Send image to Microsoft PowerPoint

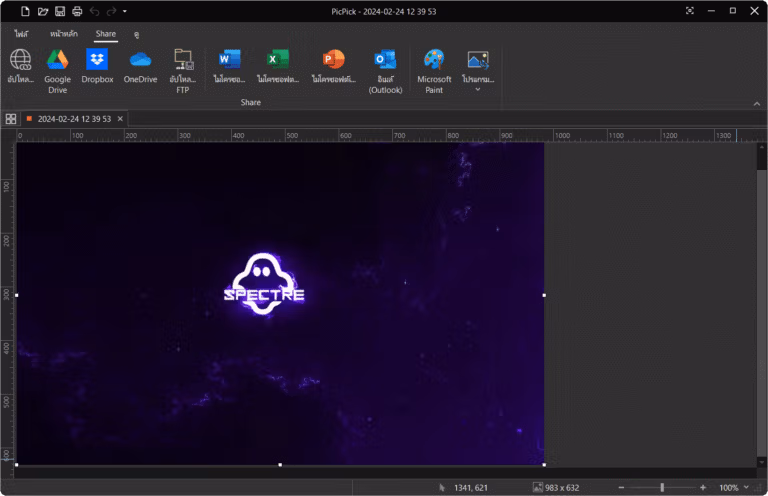pyautogui.click(x=334, y=66)
